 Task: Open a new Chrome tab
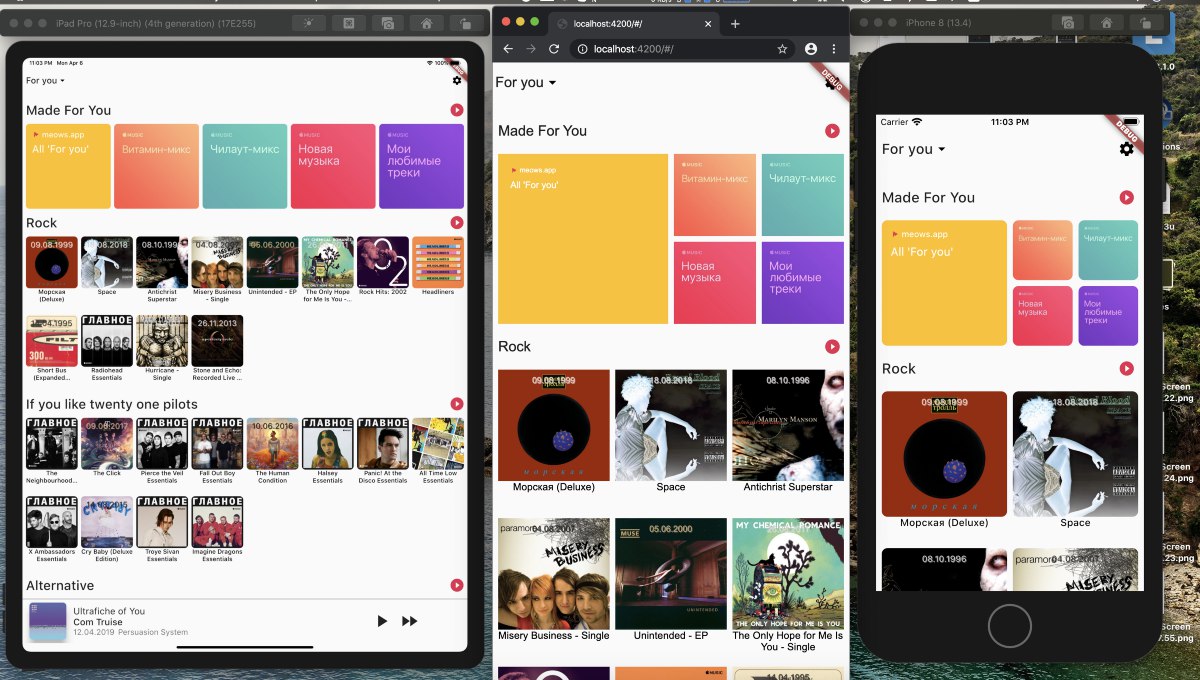735,24
